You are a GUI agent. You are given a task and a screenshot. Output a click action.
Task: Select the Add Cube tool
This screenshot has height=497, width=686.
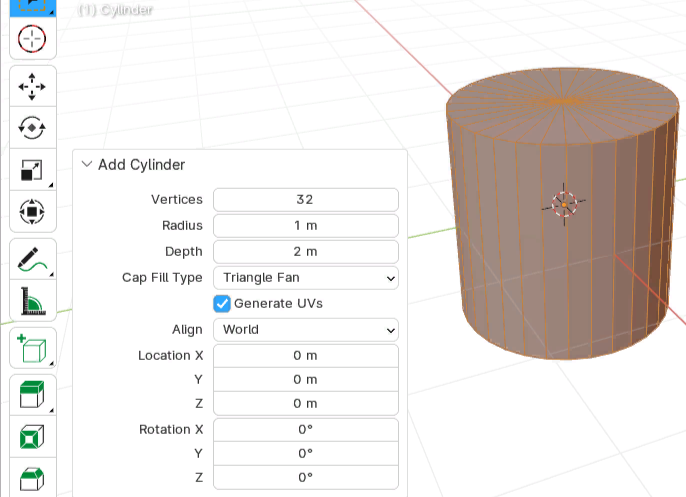tap(33, 348)
